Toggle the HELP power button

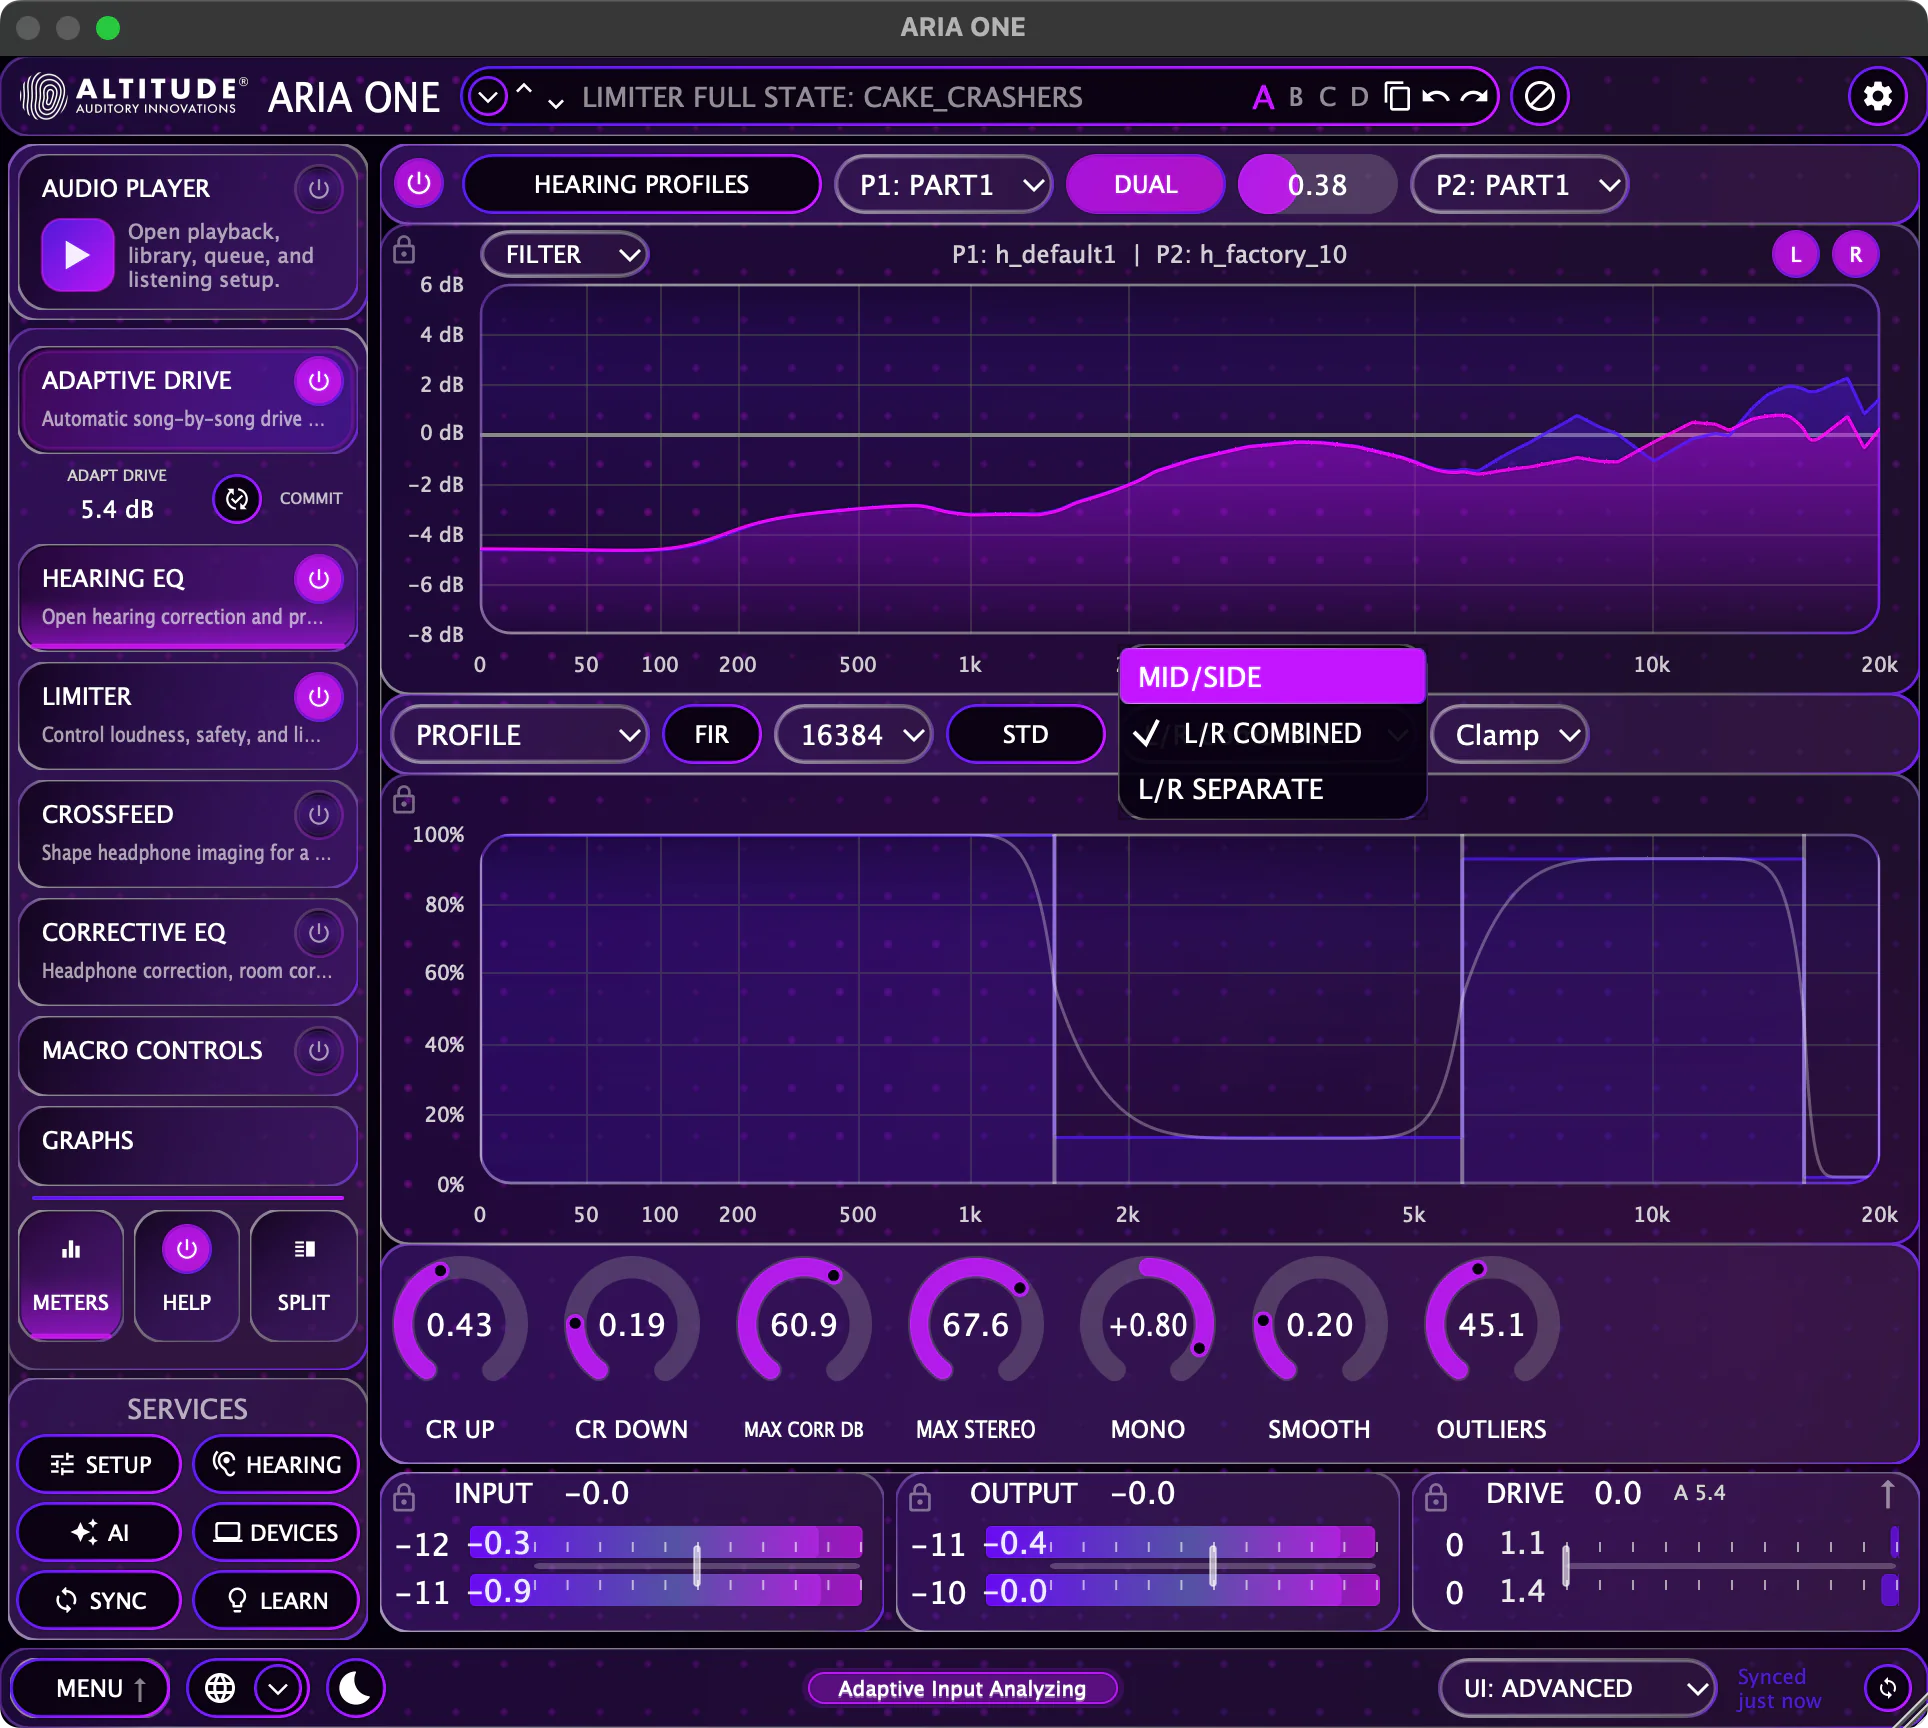tap(187, 1249)
